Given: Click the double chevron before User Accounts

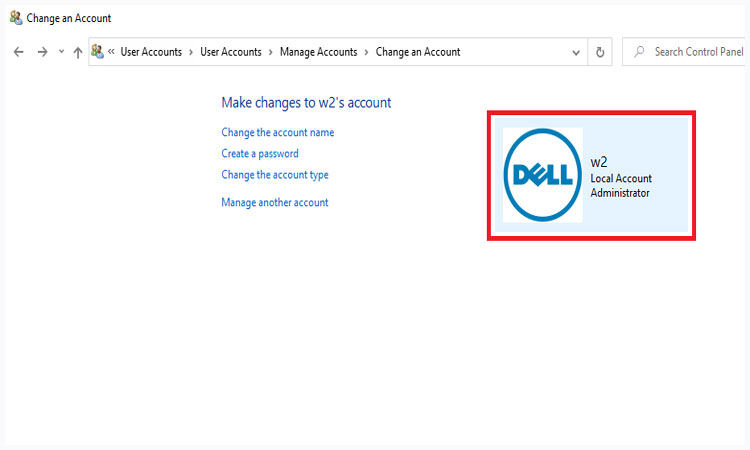Looking at the screenshot, I should coord(111,51).
